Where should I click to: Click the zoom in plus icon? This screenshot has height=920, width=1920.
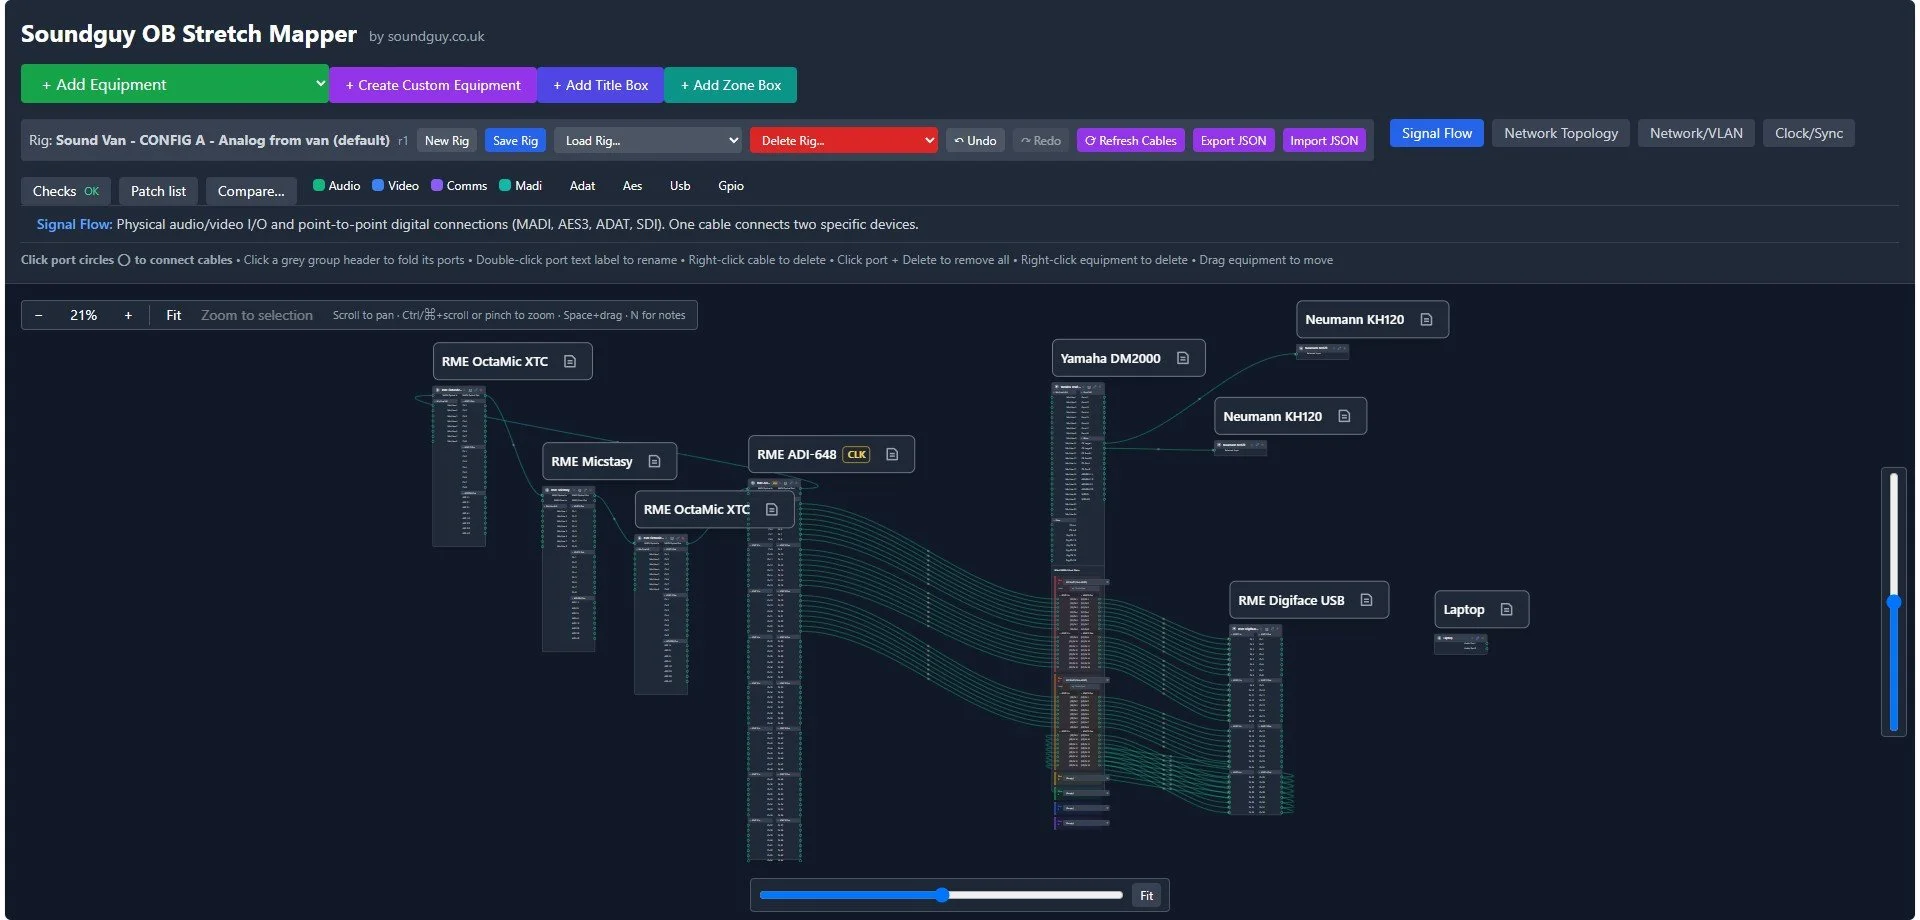click(x=128, y=315)
